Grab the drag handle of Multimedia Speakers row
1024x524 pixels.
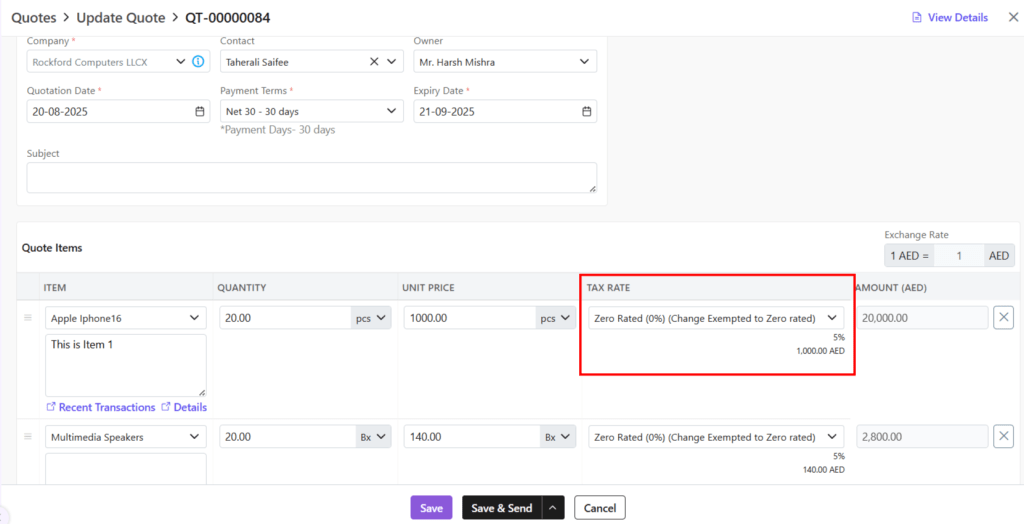28,437
